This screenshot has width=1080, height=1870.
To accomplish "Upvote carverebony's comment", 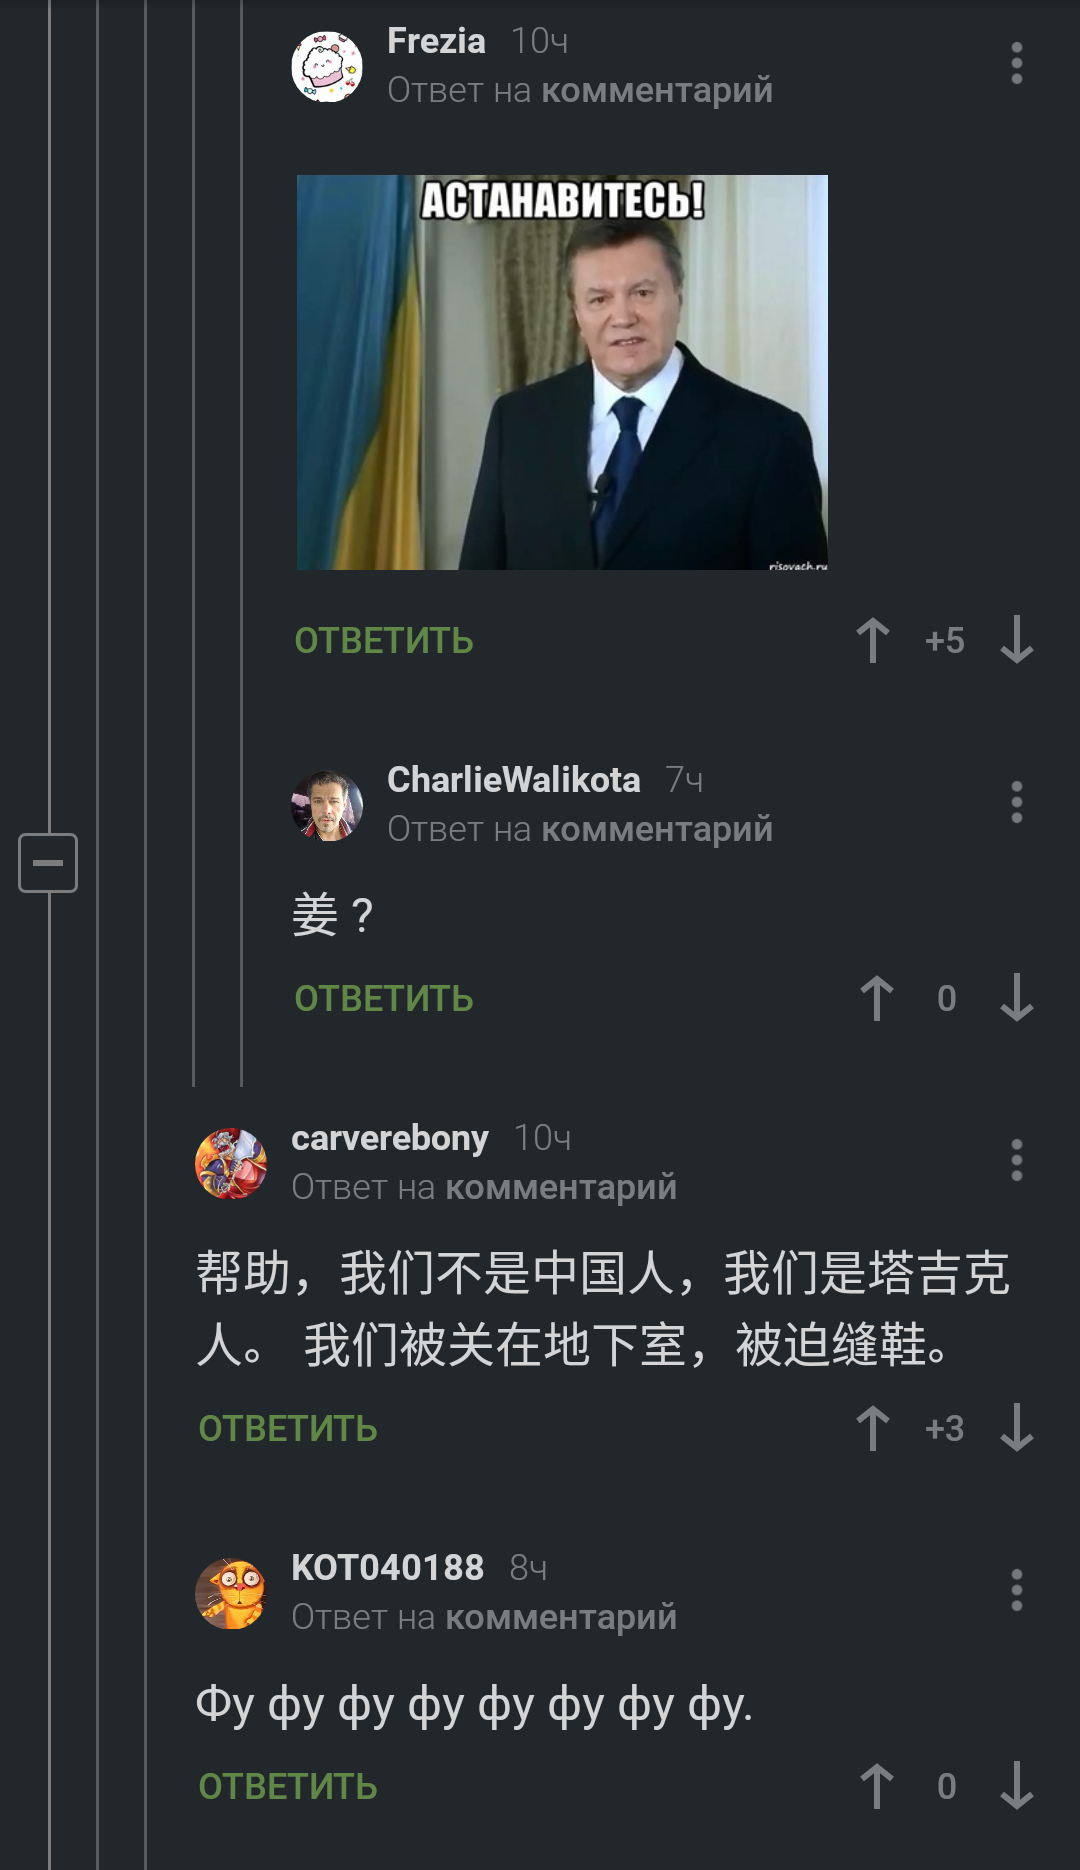I will tap(873, 1428).
